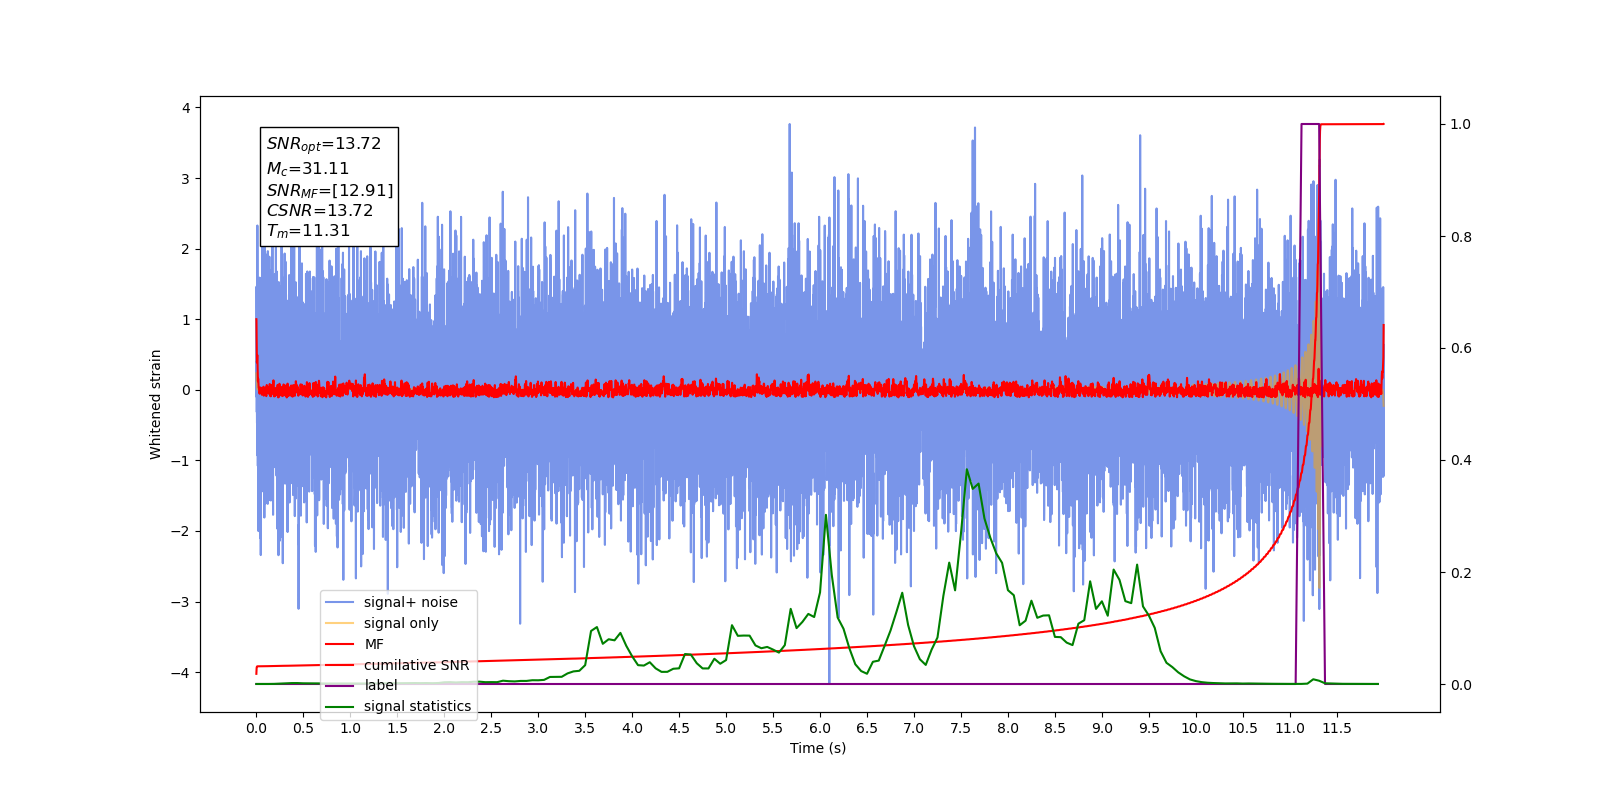The height and width of the screenshot is (800, 1600).
Task: Click the 0.0 tick on the time axis
Action: (256, 728)
